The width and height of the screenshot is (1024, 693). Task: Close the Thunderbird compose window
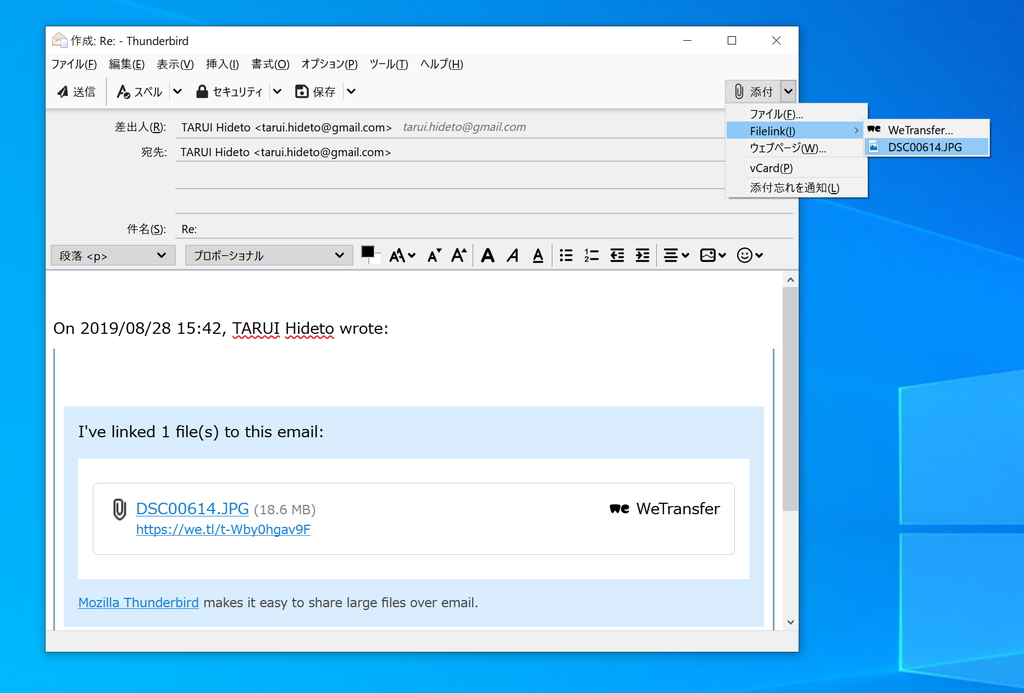[776, 40]
